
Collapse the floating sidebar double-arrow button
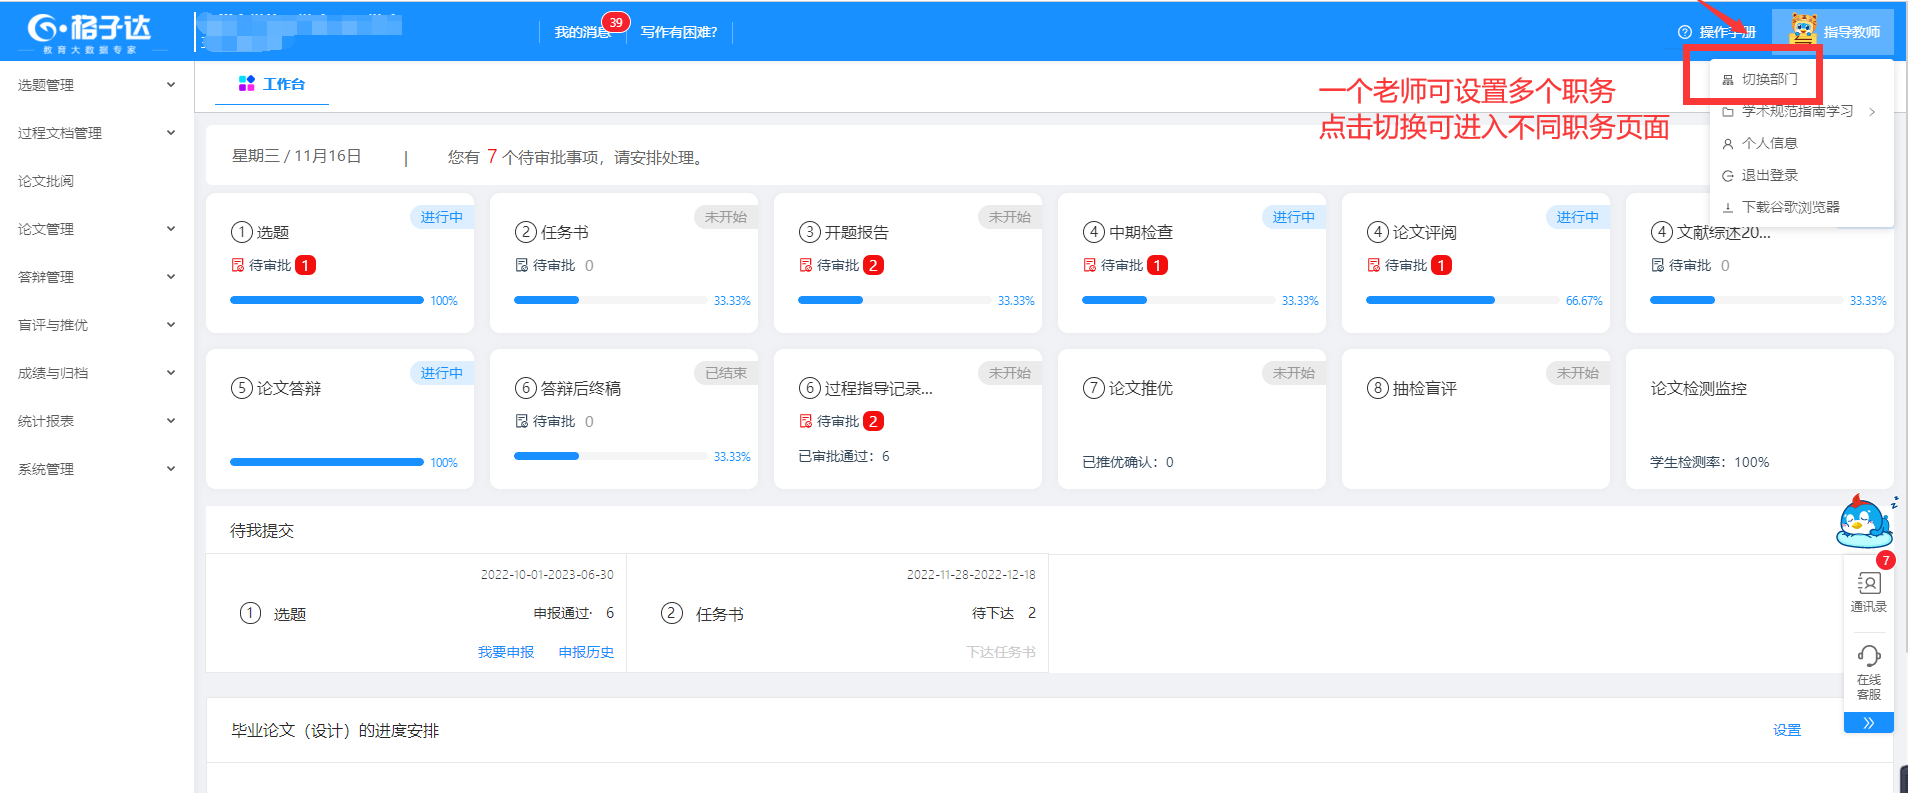(x=1868, y=722)
